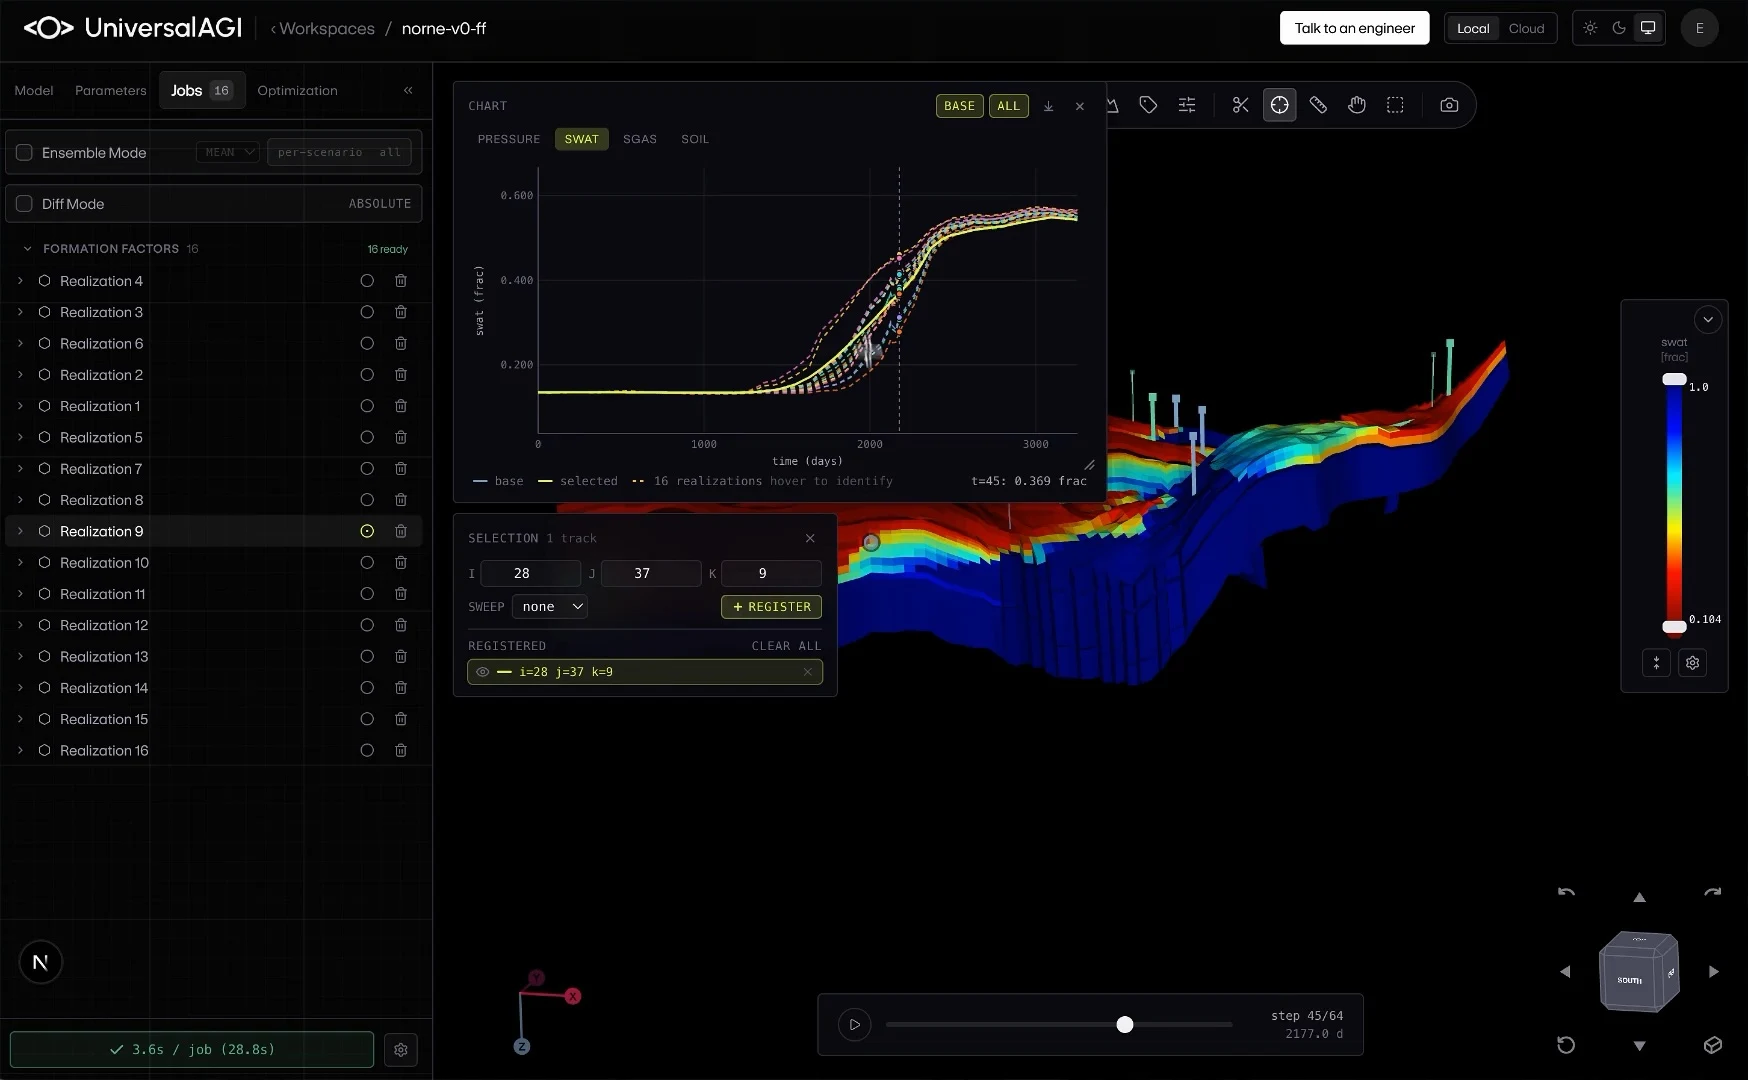Show the PRESSURE chart tab
This screenshot has width=1748, height=1080.
508,139
